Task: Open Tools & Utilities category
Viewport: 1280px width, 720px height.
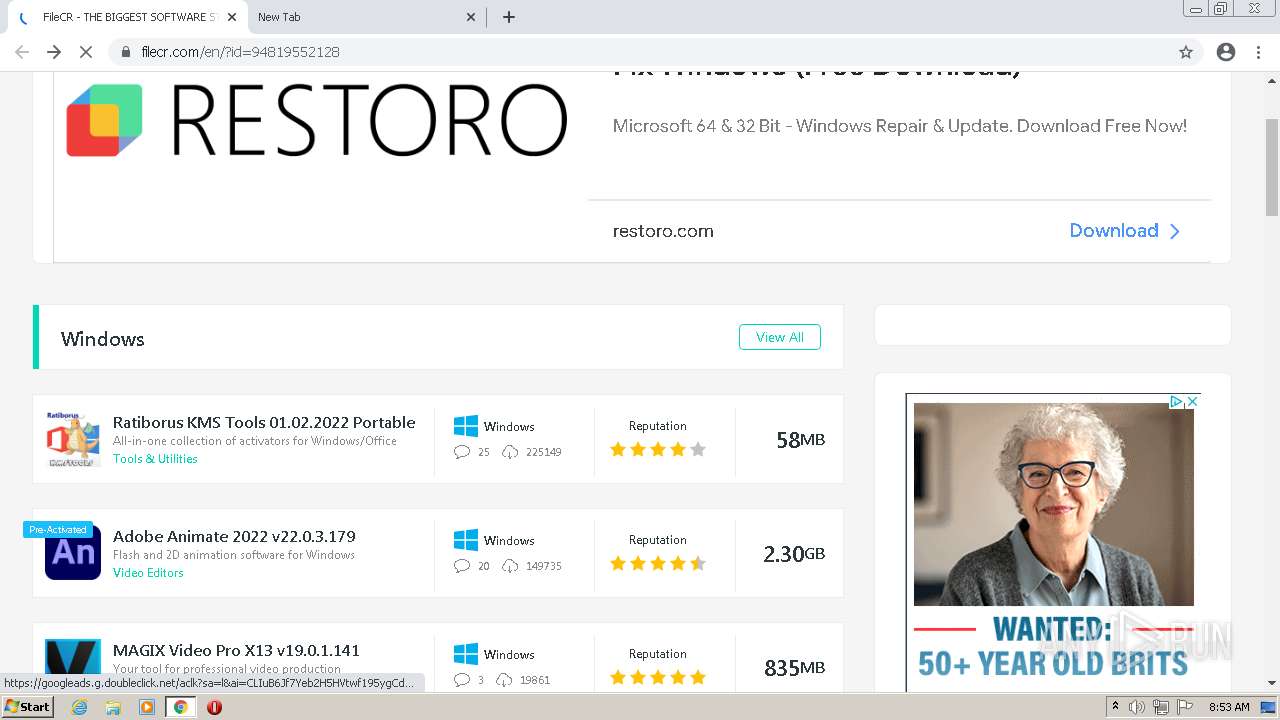Action: click(155, 459)
